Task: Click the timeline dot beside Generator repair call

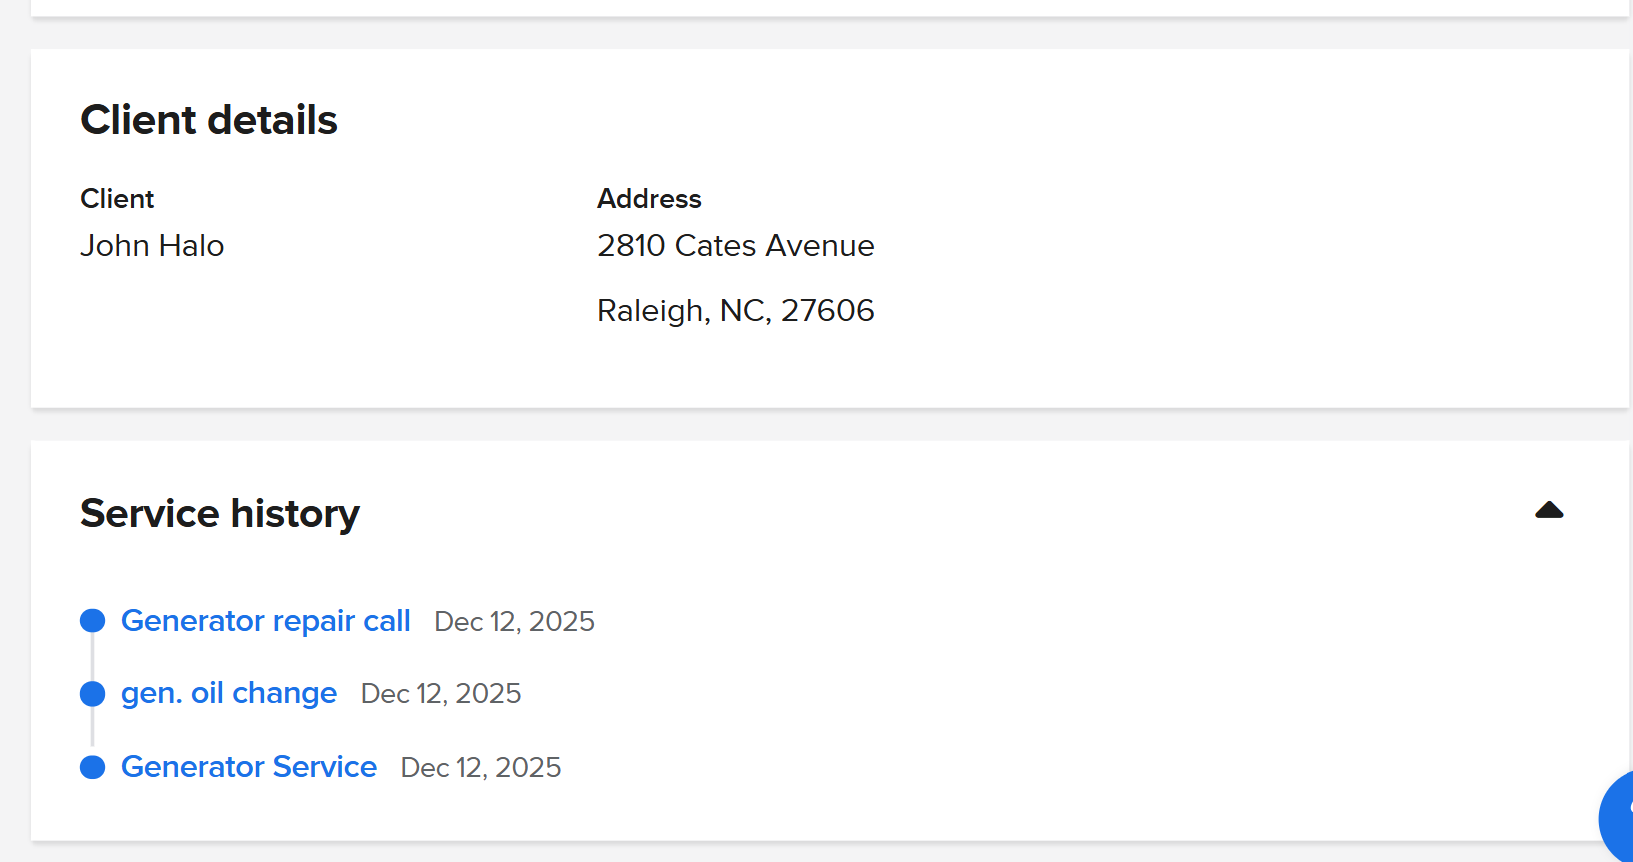Action: click(92, 620)
